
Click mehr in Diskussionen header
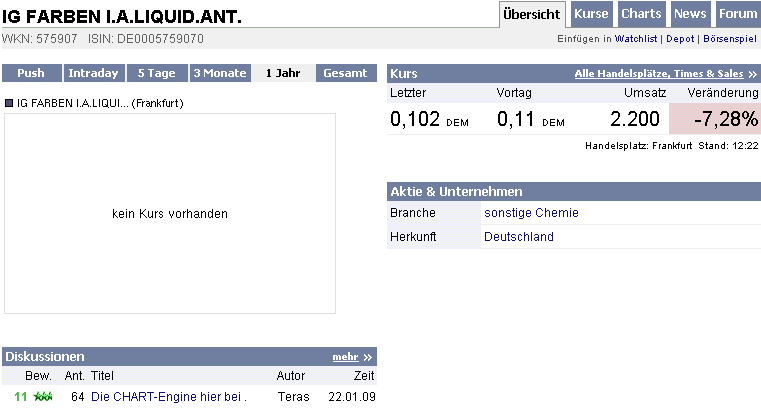pos(345,357)
